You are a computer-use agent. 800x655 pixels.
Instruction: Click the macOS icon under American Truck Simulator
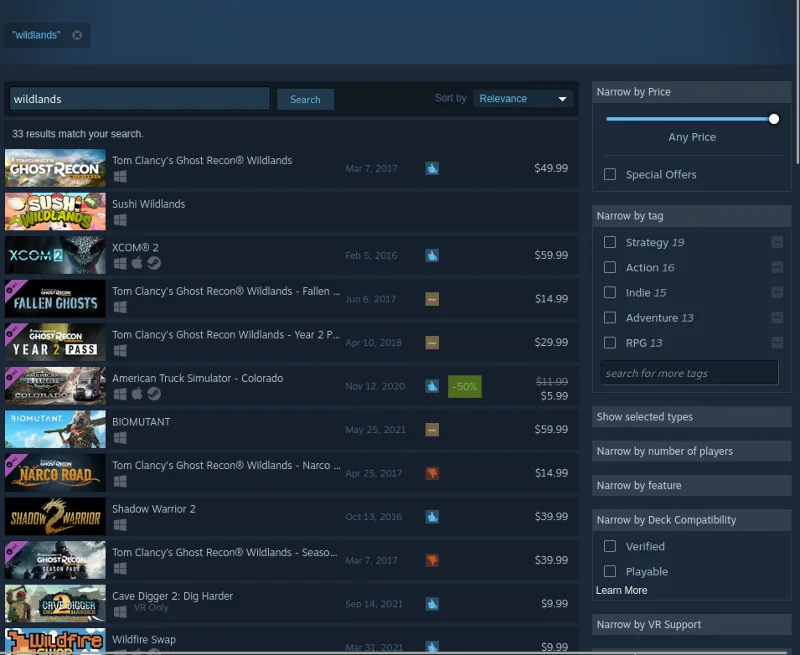(x=137, y=394)
